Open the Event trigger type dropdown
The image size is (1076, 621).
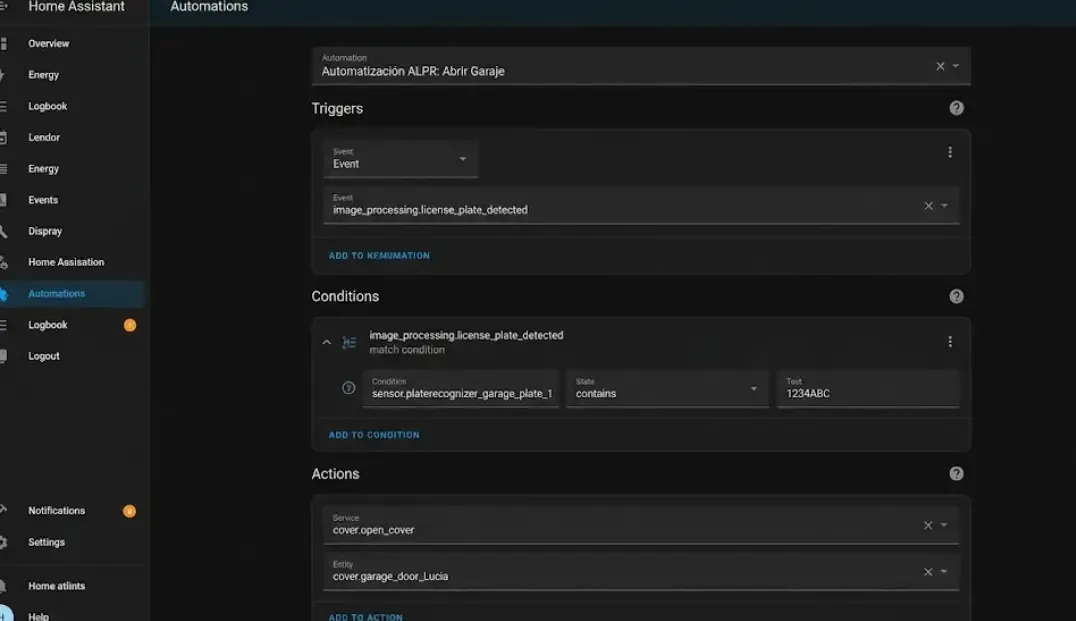point(462,158)
